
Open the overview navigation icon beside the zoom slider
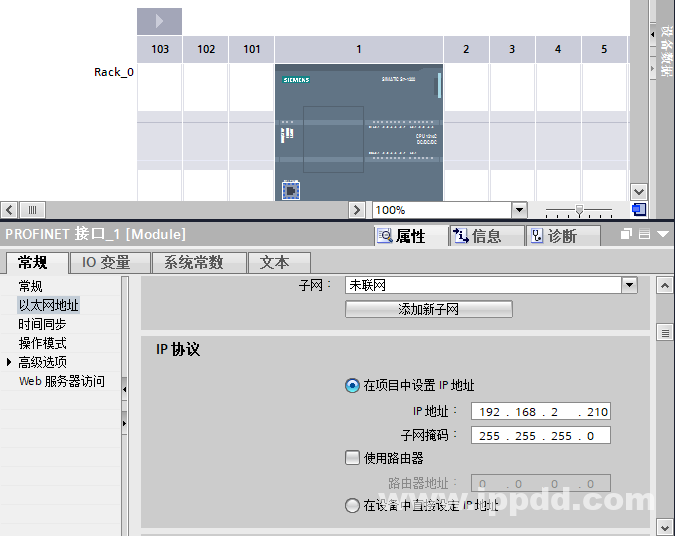(x=639, y=210)
